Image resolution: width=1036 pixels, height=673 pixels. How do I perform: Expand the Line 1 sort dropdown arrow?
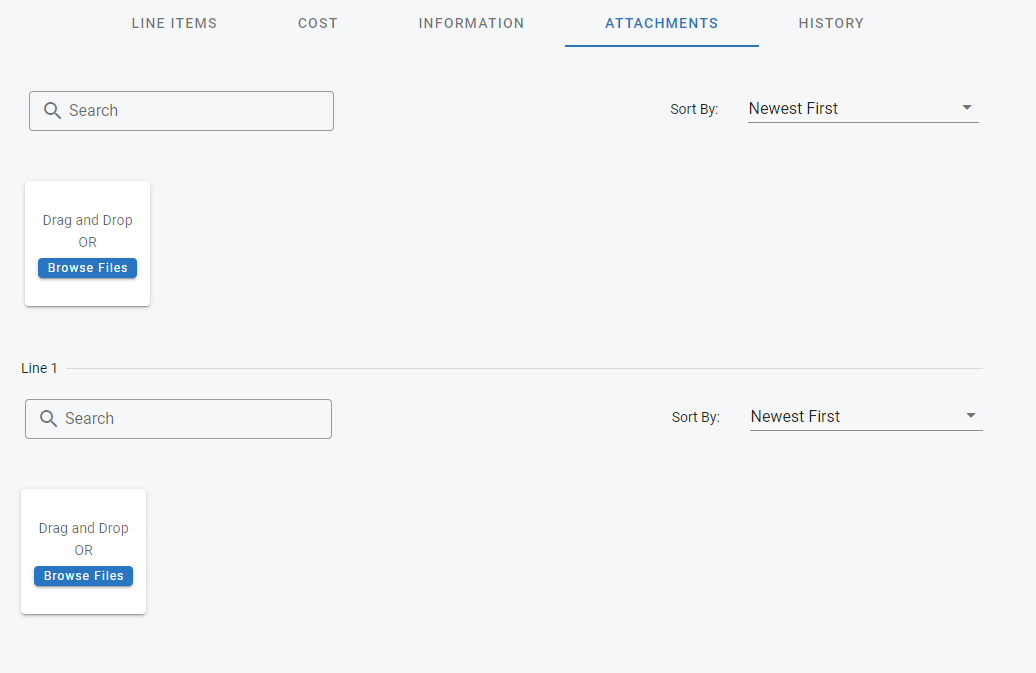[x=968, y=416]
